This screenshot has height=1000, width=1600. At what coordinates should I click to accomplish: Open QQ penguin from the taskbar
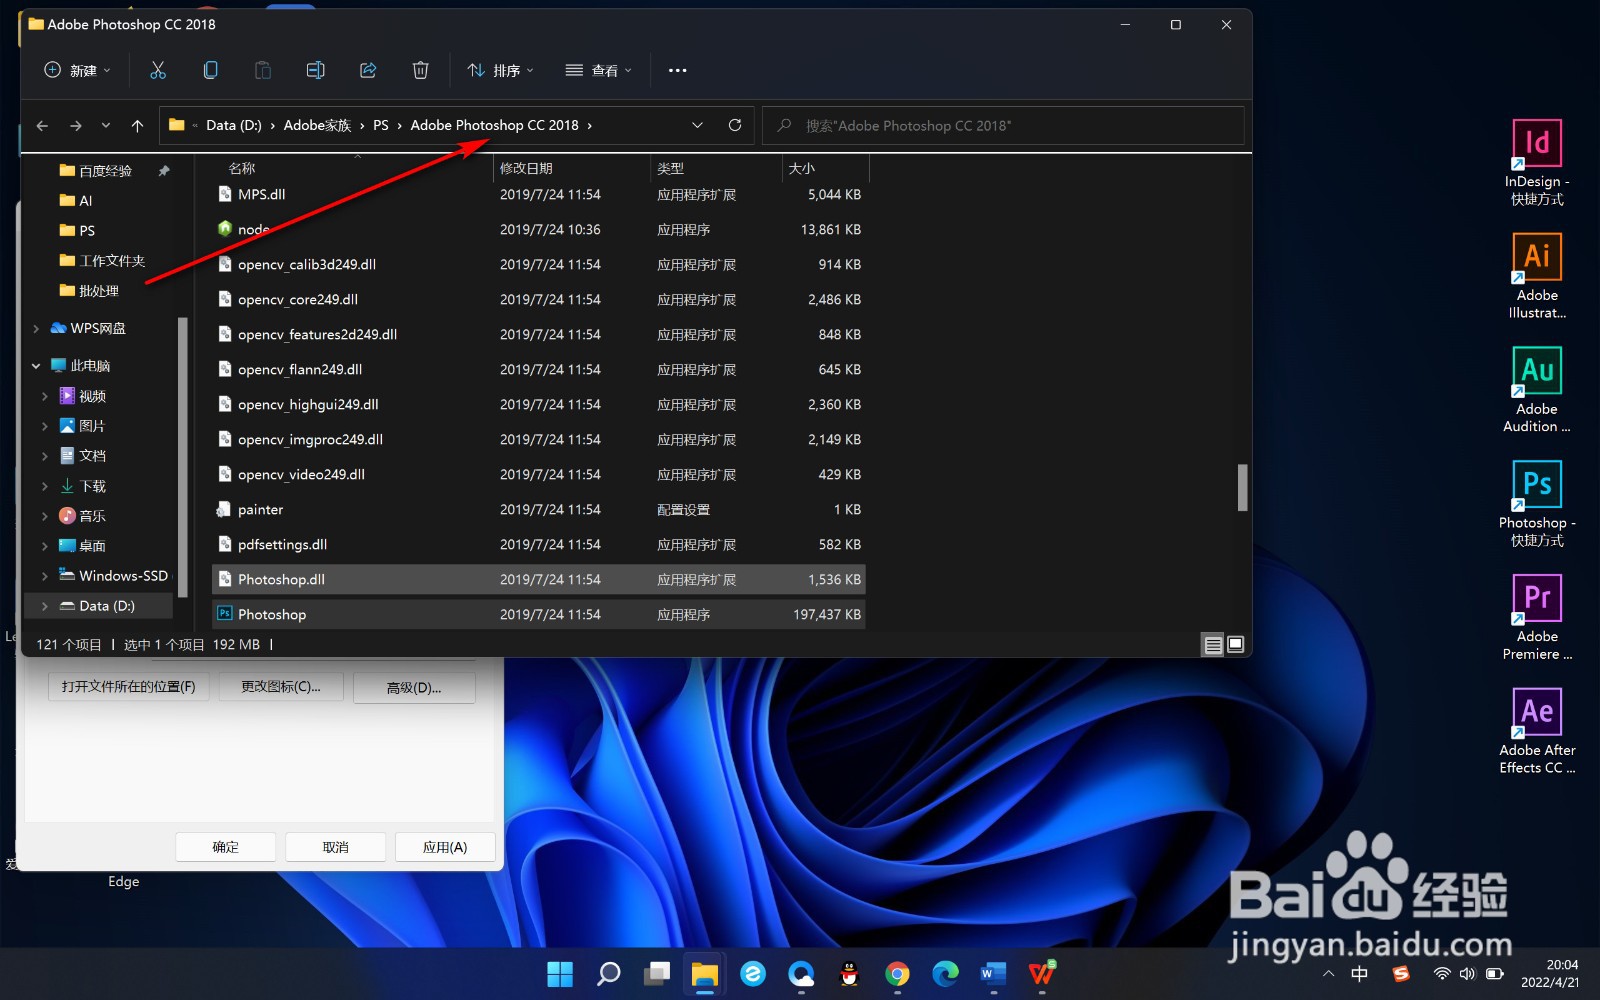click(x=849, y=973)
